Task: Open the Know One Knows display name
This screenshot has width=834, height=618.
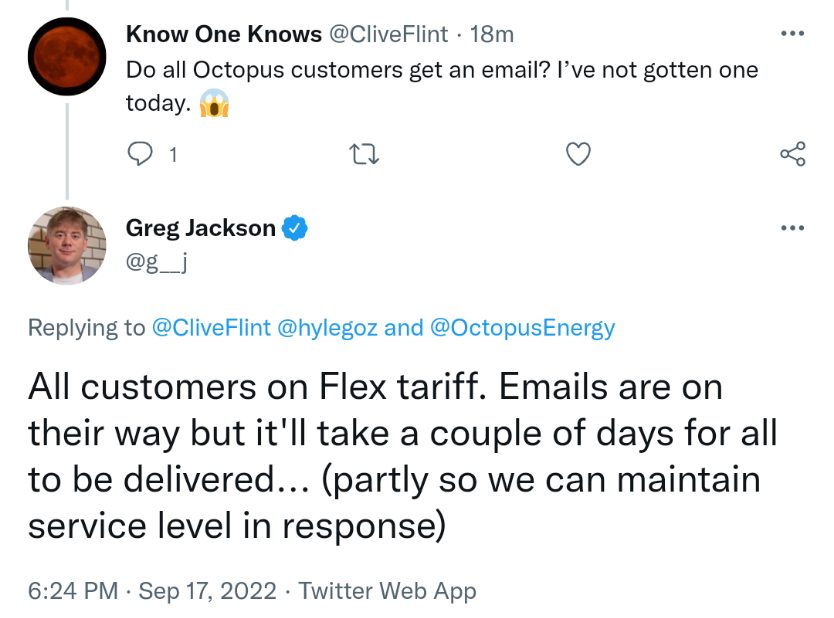Action: [223, 34]
